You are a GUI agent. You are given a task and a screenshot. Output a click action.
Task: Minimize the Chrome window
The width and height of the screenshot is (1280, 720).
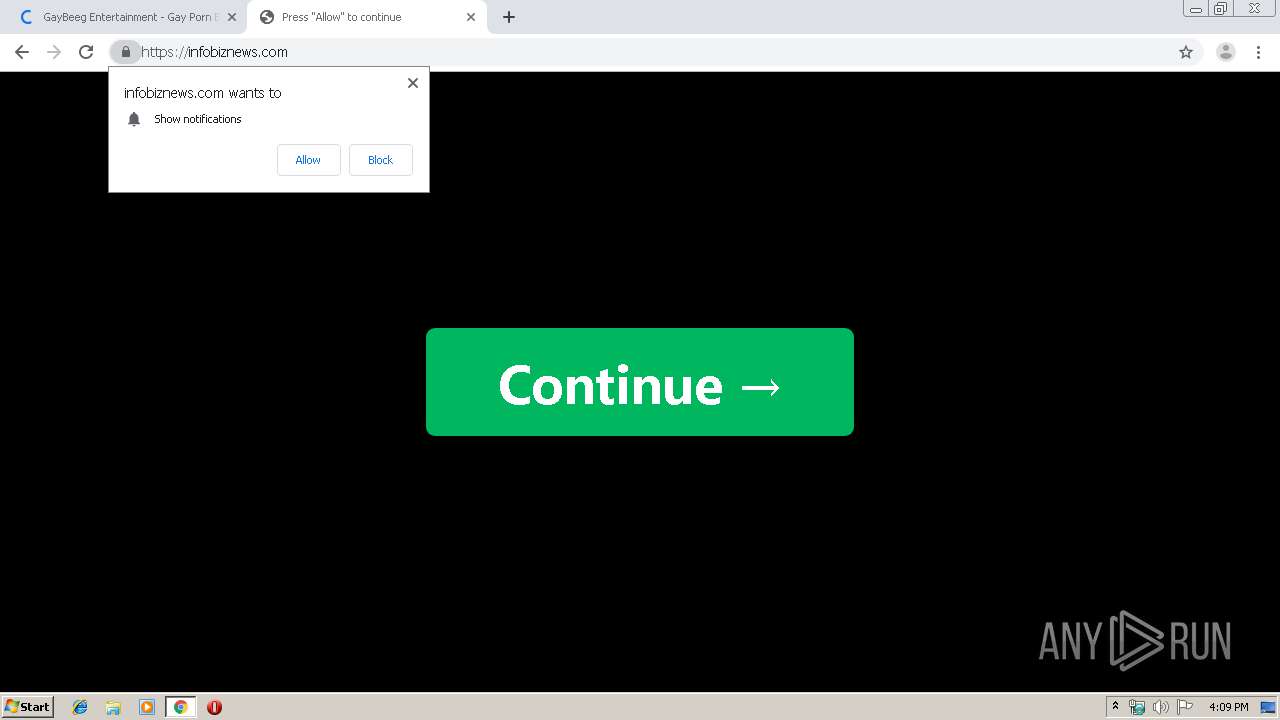[1196, 9]
